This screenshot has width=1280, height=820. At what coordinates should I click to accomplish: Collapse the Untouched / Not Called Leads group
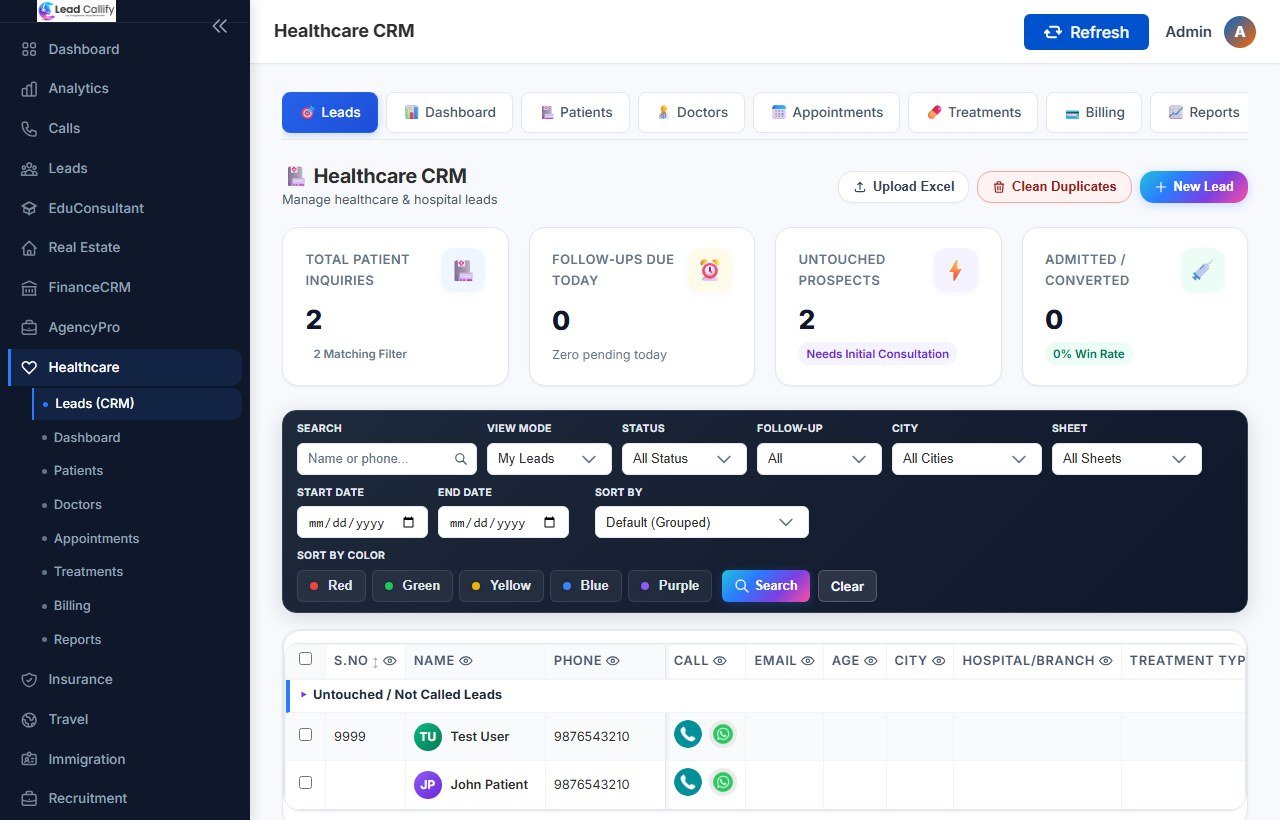pos(304,694)
